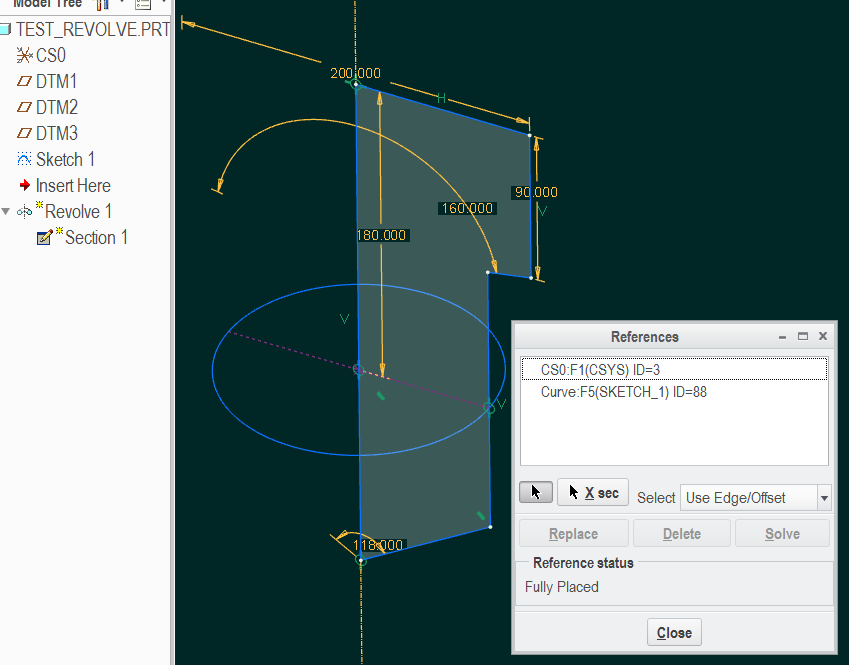Select the arrow selection tool in References

[x=536, y=491]
